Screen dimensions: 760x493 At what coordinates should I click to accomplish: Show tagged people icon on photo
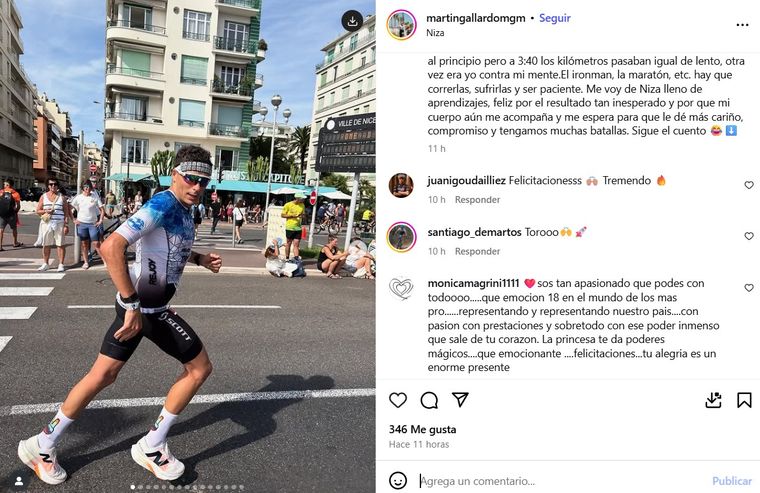[19, 481]
